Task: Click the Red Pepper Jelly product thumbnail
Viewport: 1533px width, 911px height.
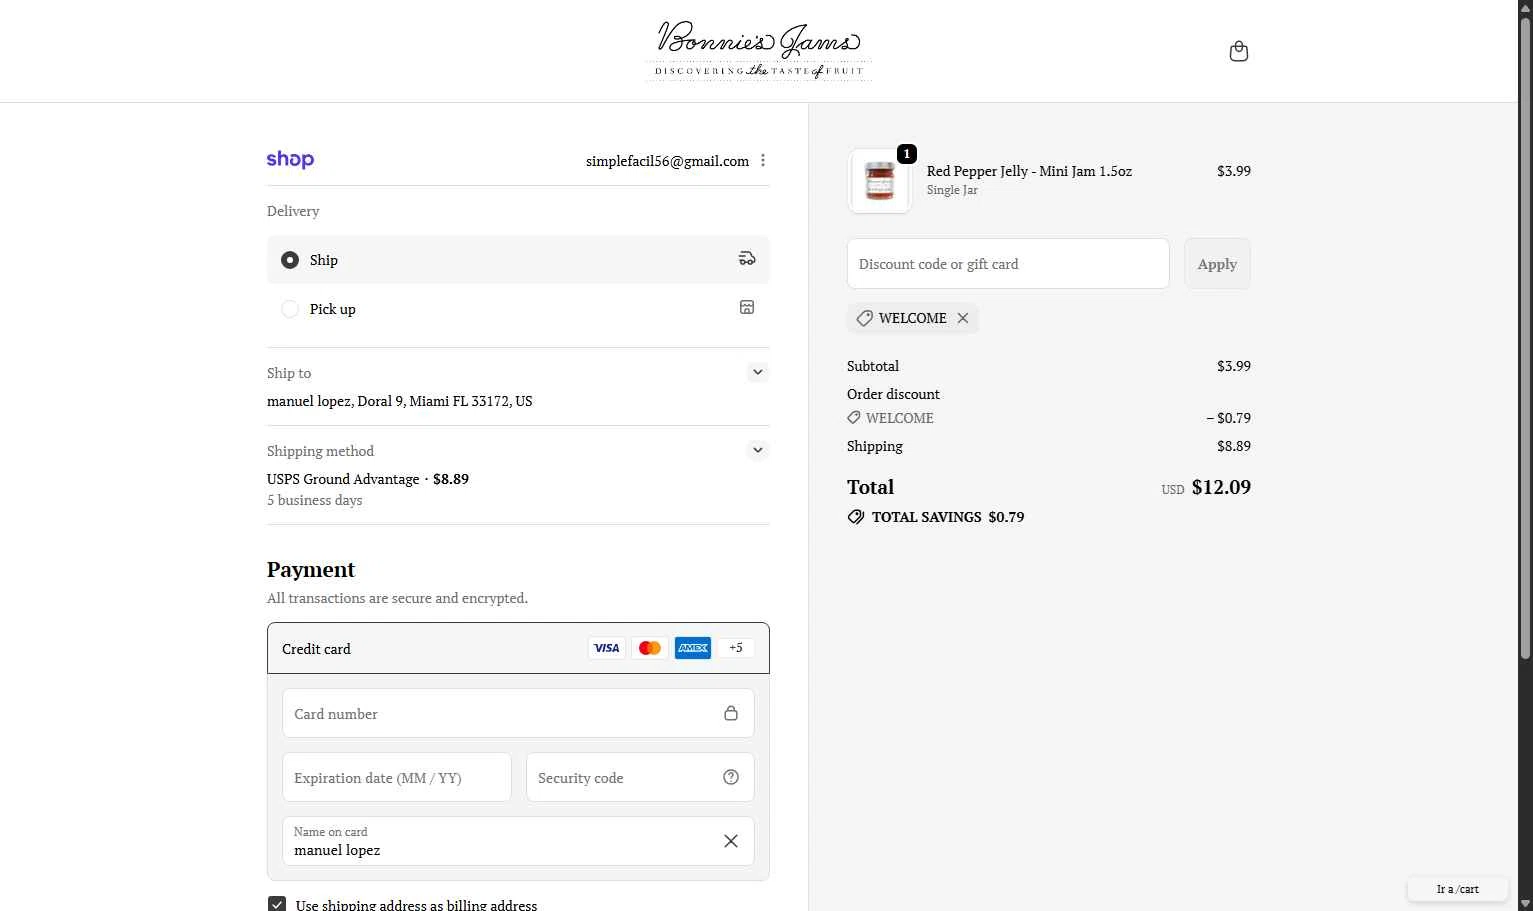Action: (880, 181)
